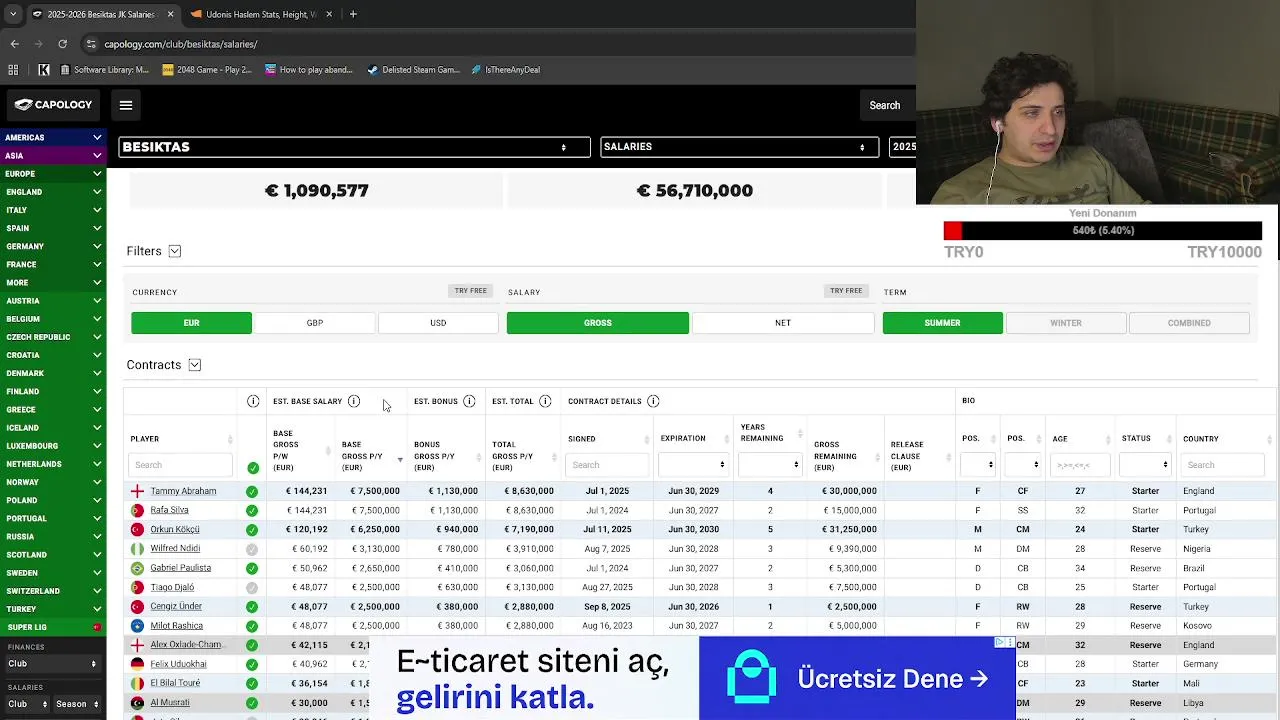Open a new browser tab
The image size is (1280, 720).
(x=353, y=14)
